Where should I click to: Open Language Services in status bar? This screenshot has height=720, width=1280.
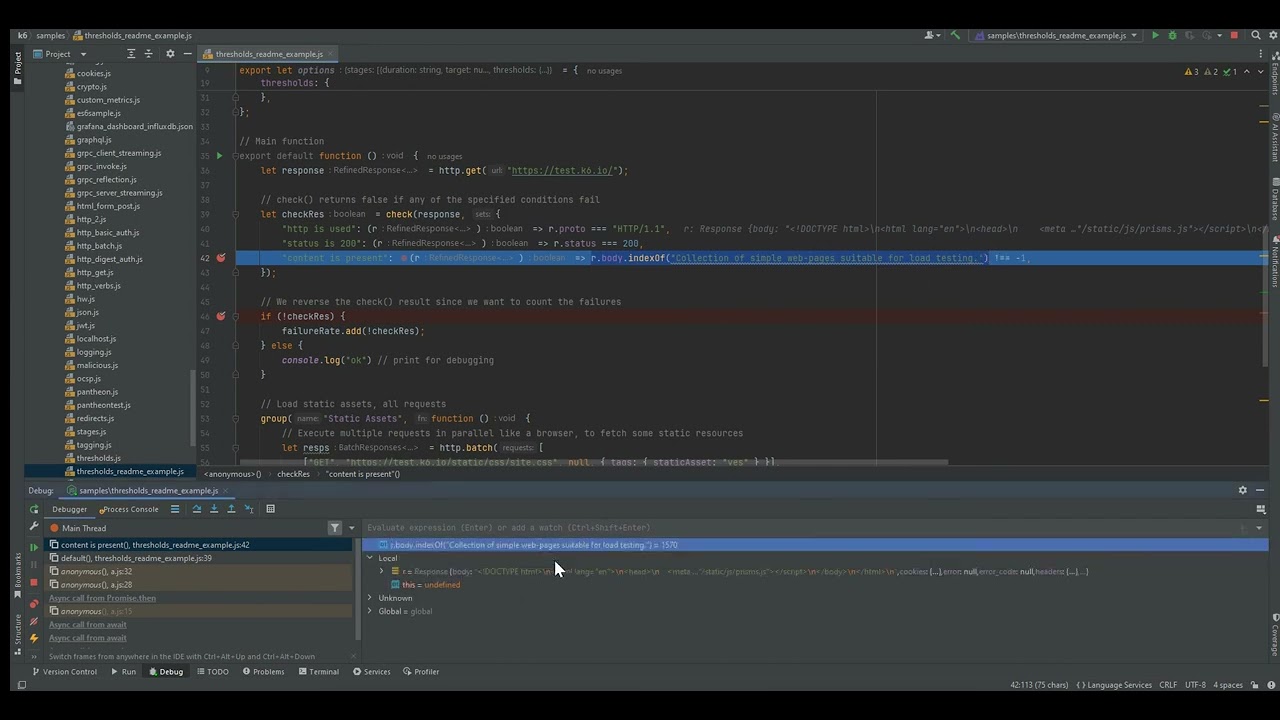coord(1114,685)
